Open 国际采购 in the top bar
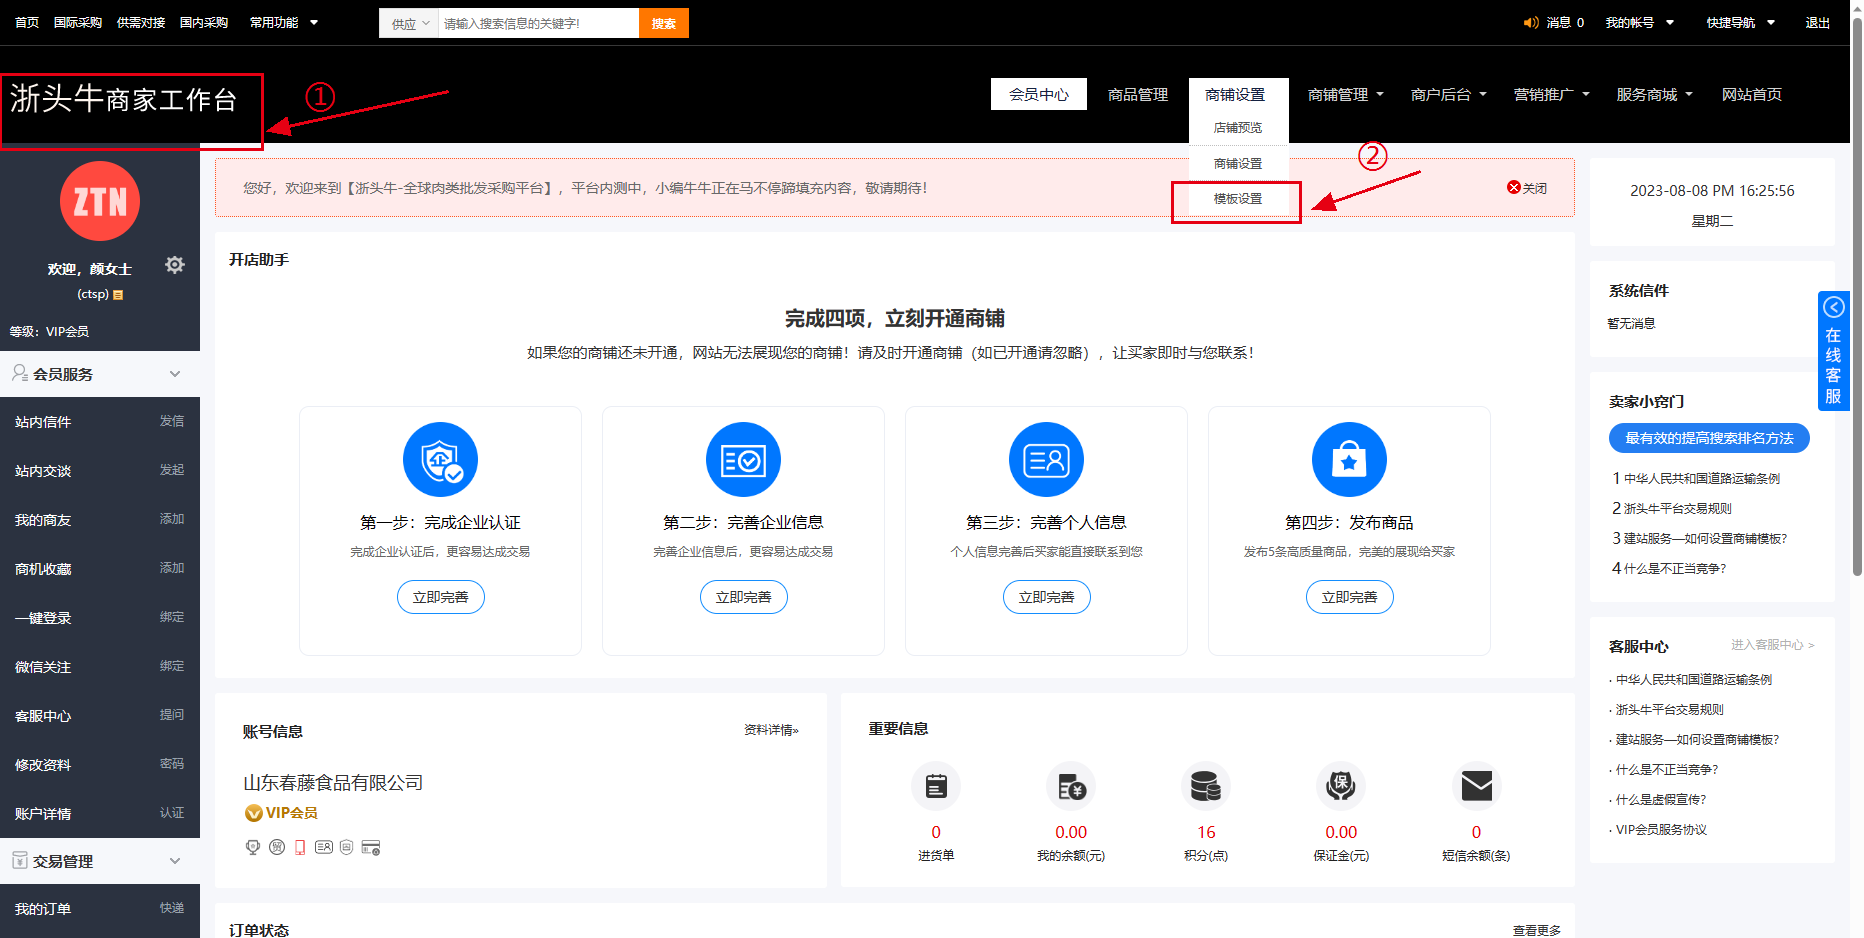The width and height of the screenshot is (1864, 938). (x=78, y=22)
